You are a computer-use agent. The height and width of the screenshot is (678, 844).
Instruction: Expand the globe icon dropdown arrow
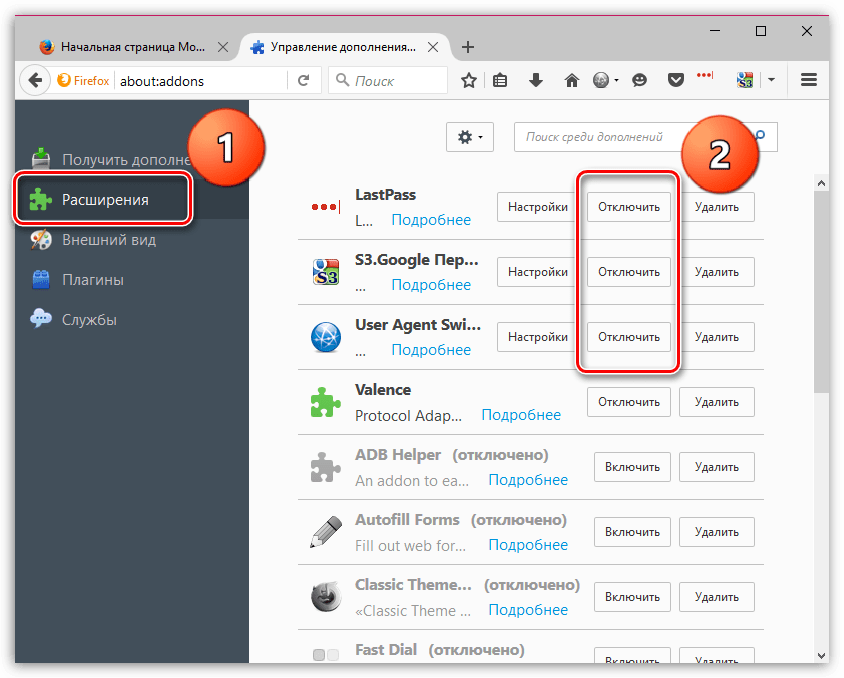(x=617, y=80)
